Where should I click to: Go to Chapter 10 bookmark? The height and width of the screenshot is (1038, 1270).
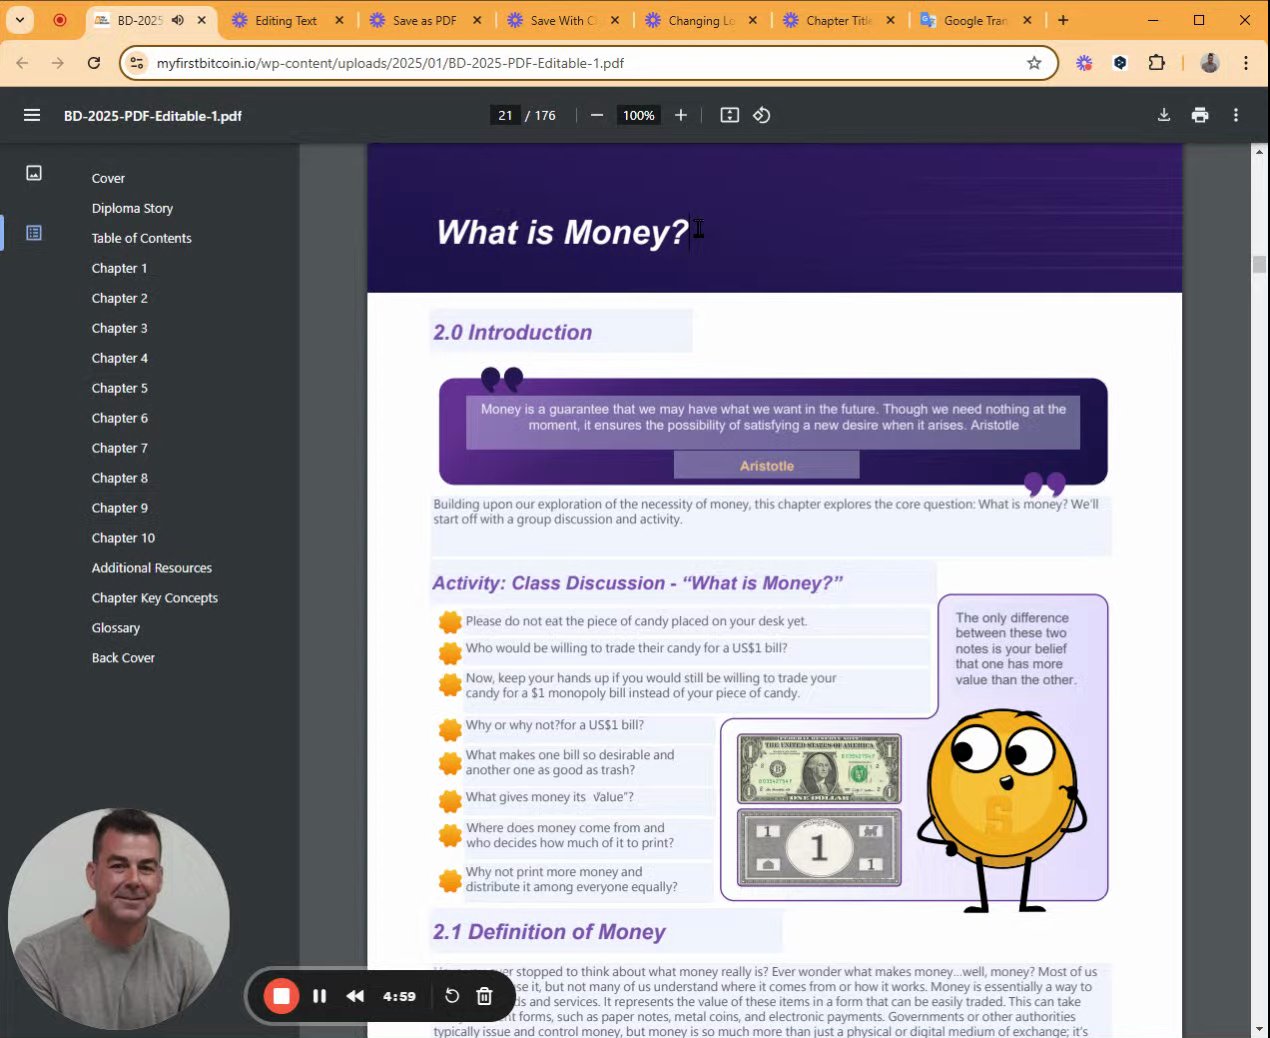[123, 538]
